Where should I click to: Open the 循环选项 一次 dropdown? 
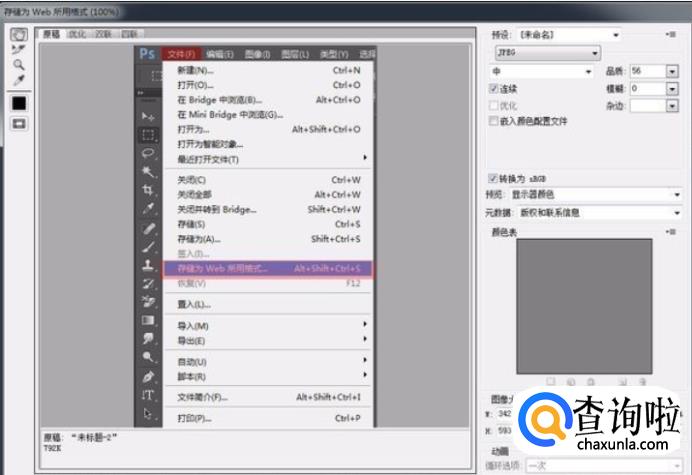tap(604, 466)
